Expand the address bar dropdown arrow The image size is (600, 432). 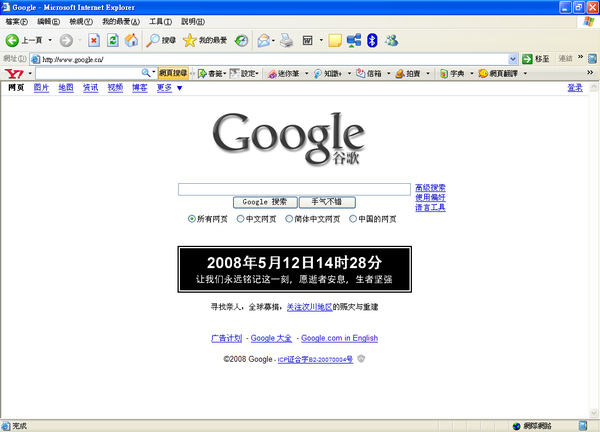point(513,59)
